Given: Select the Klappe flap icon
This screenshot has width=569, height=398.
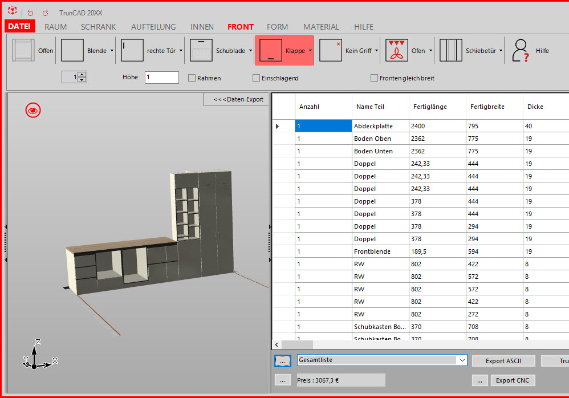Looking at the screenshot, I should (x=270, y=50).
